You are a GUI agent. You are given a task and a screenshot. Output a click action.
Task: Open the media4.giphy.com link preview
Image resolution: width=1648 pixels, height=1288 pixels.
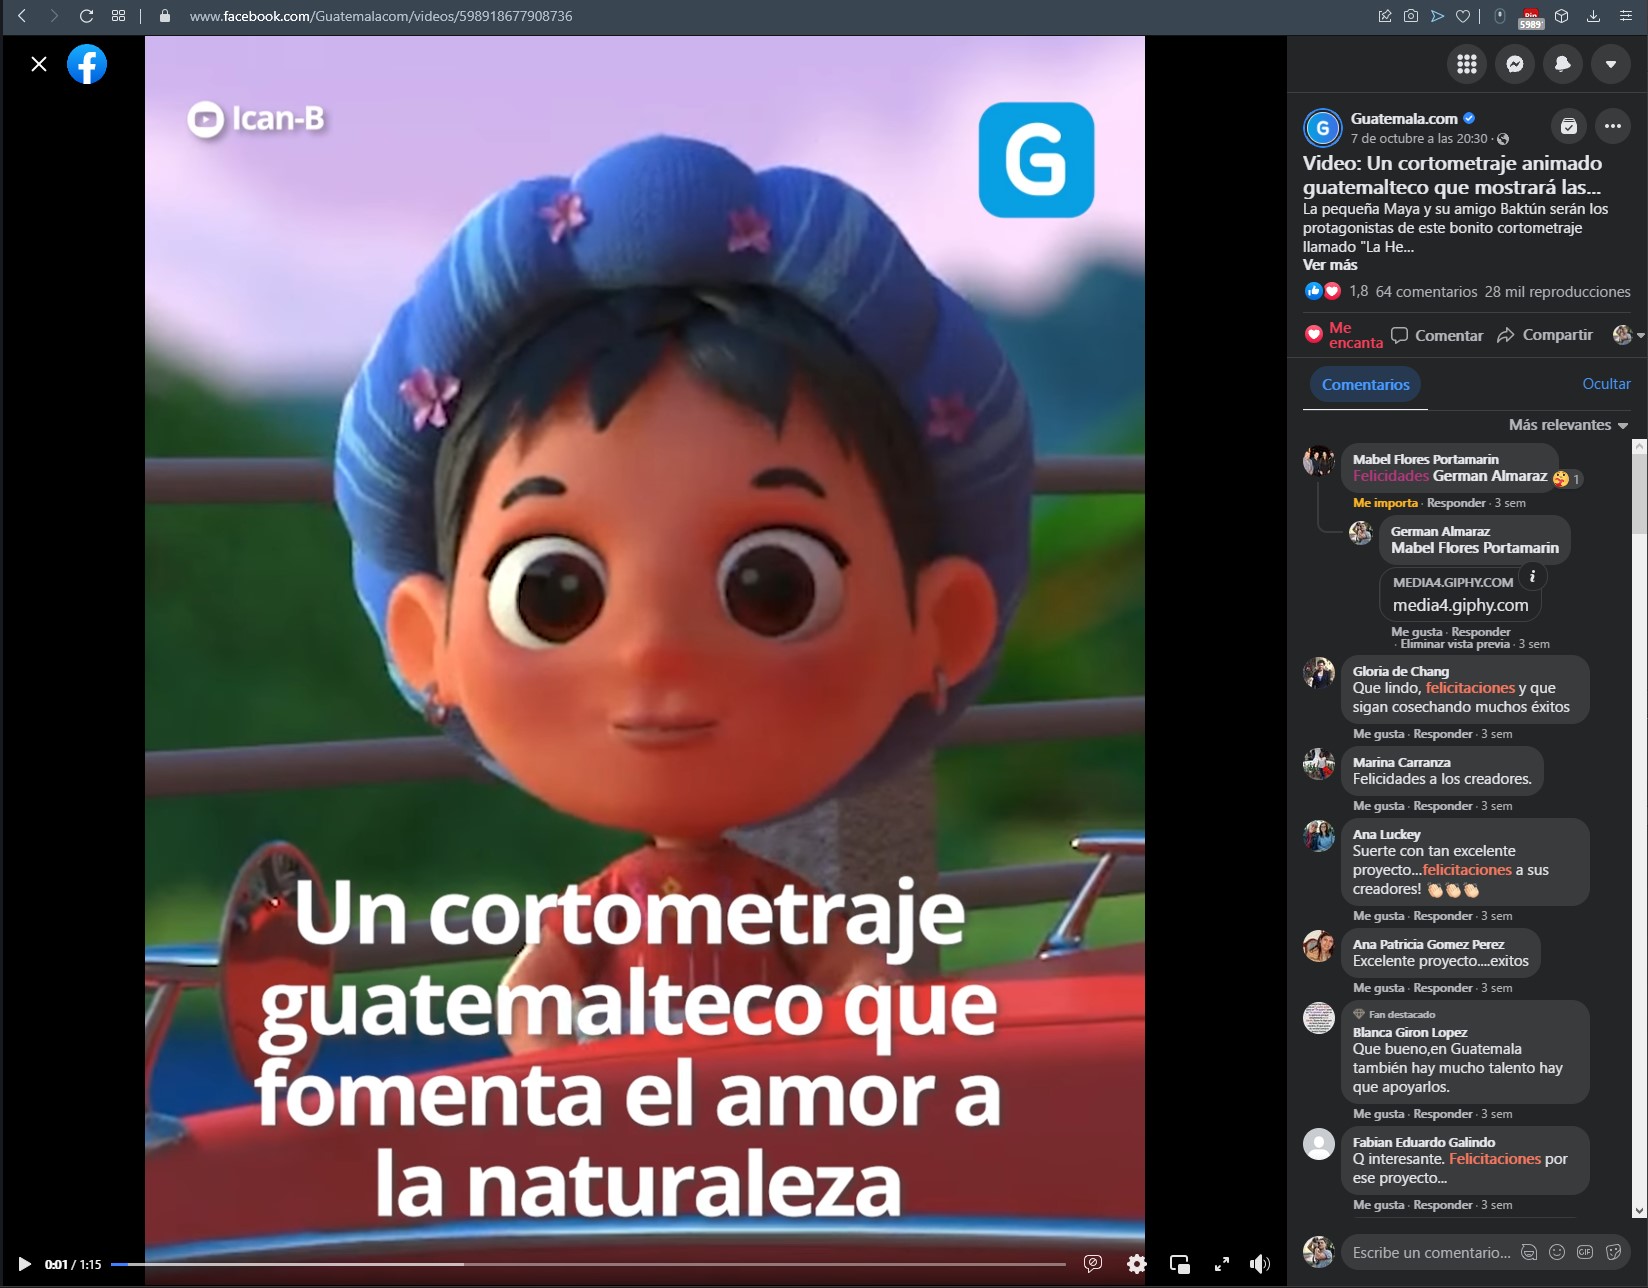[1460, 595]
